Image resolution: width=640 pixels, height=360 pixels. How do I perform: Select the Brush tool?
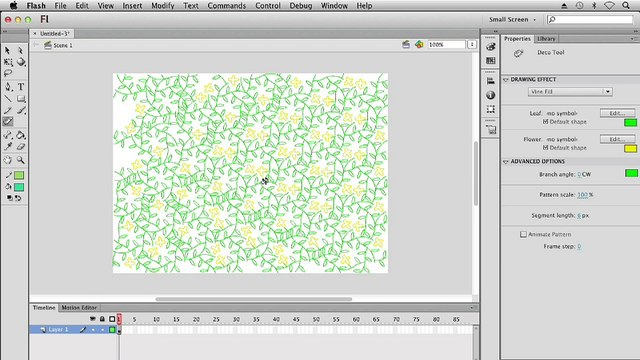(21, 110)
